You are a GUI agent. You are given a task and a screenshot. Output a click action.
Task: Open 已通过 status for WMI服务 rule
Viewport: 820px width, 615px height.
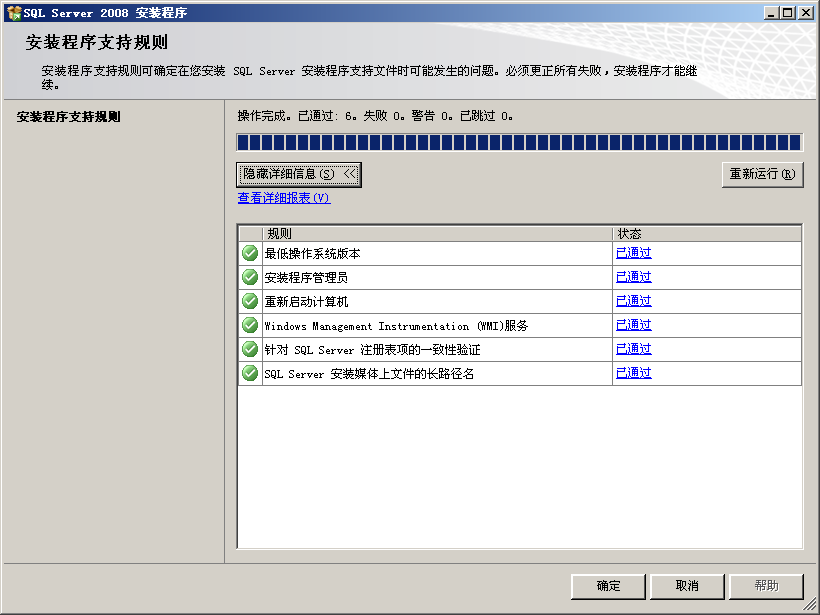[x=634, y=325]
